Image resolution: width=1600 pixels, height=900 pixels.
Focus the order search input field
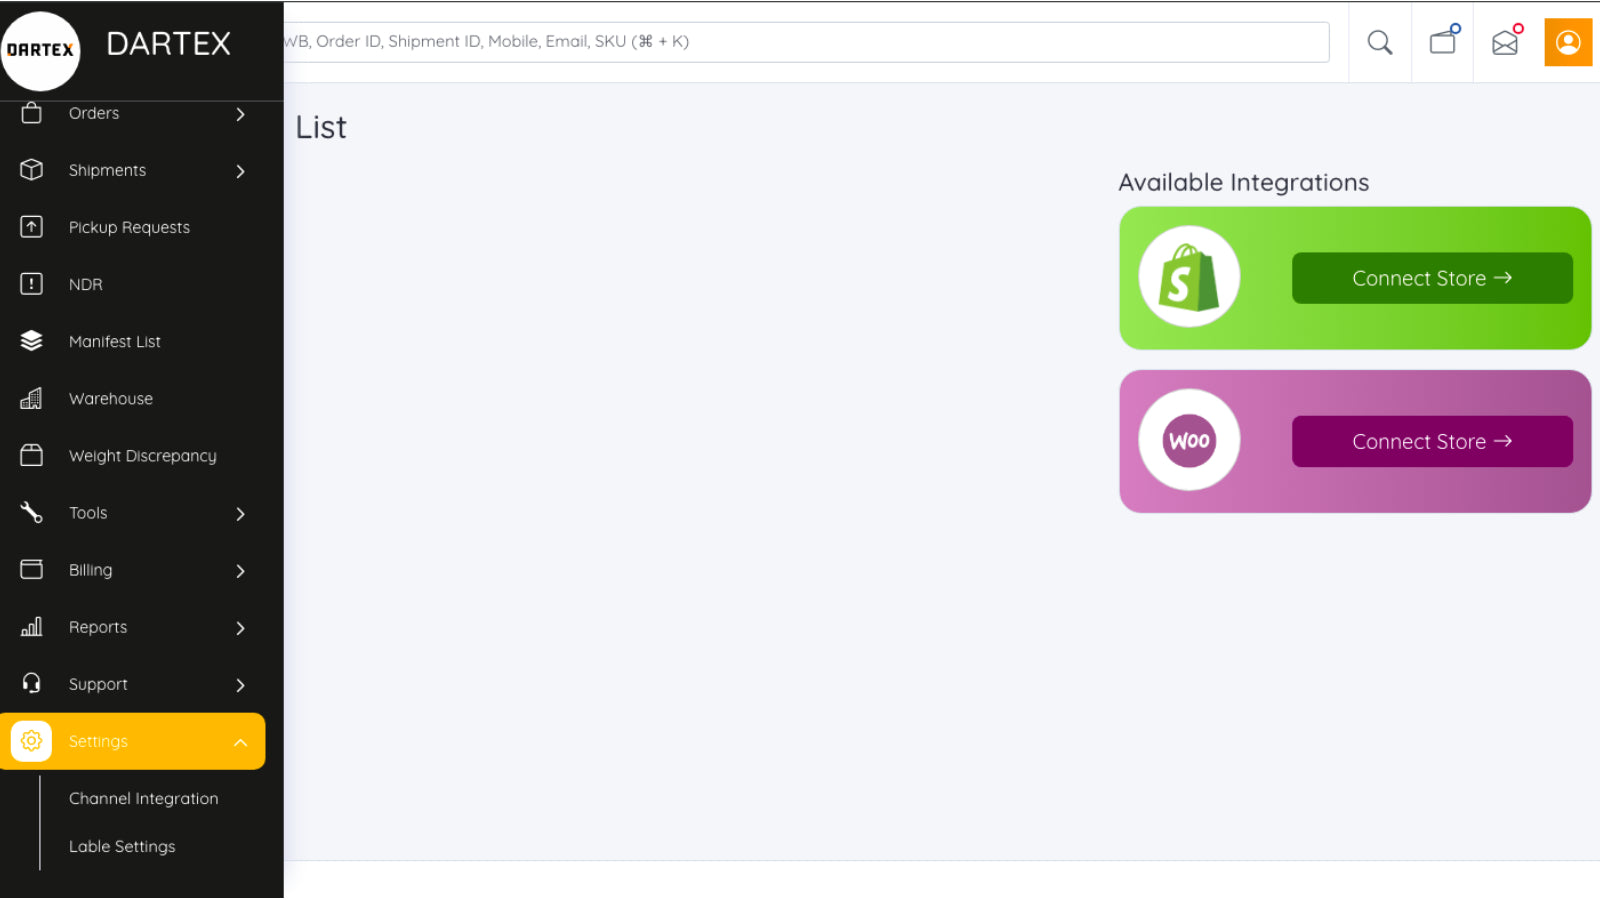(806, 42)
